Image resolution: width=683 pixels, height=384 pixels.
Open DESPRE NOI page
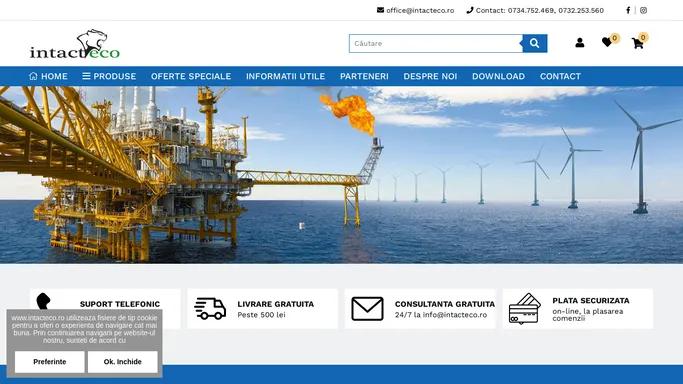(x=430, y=76)
